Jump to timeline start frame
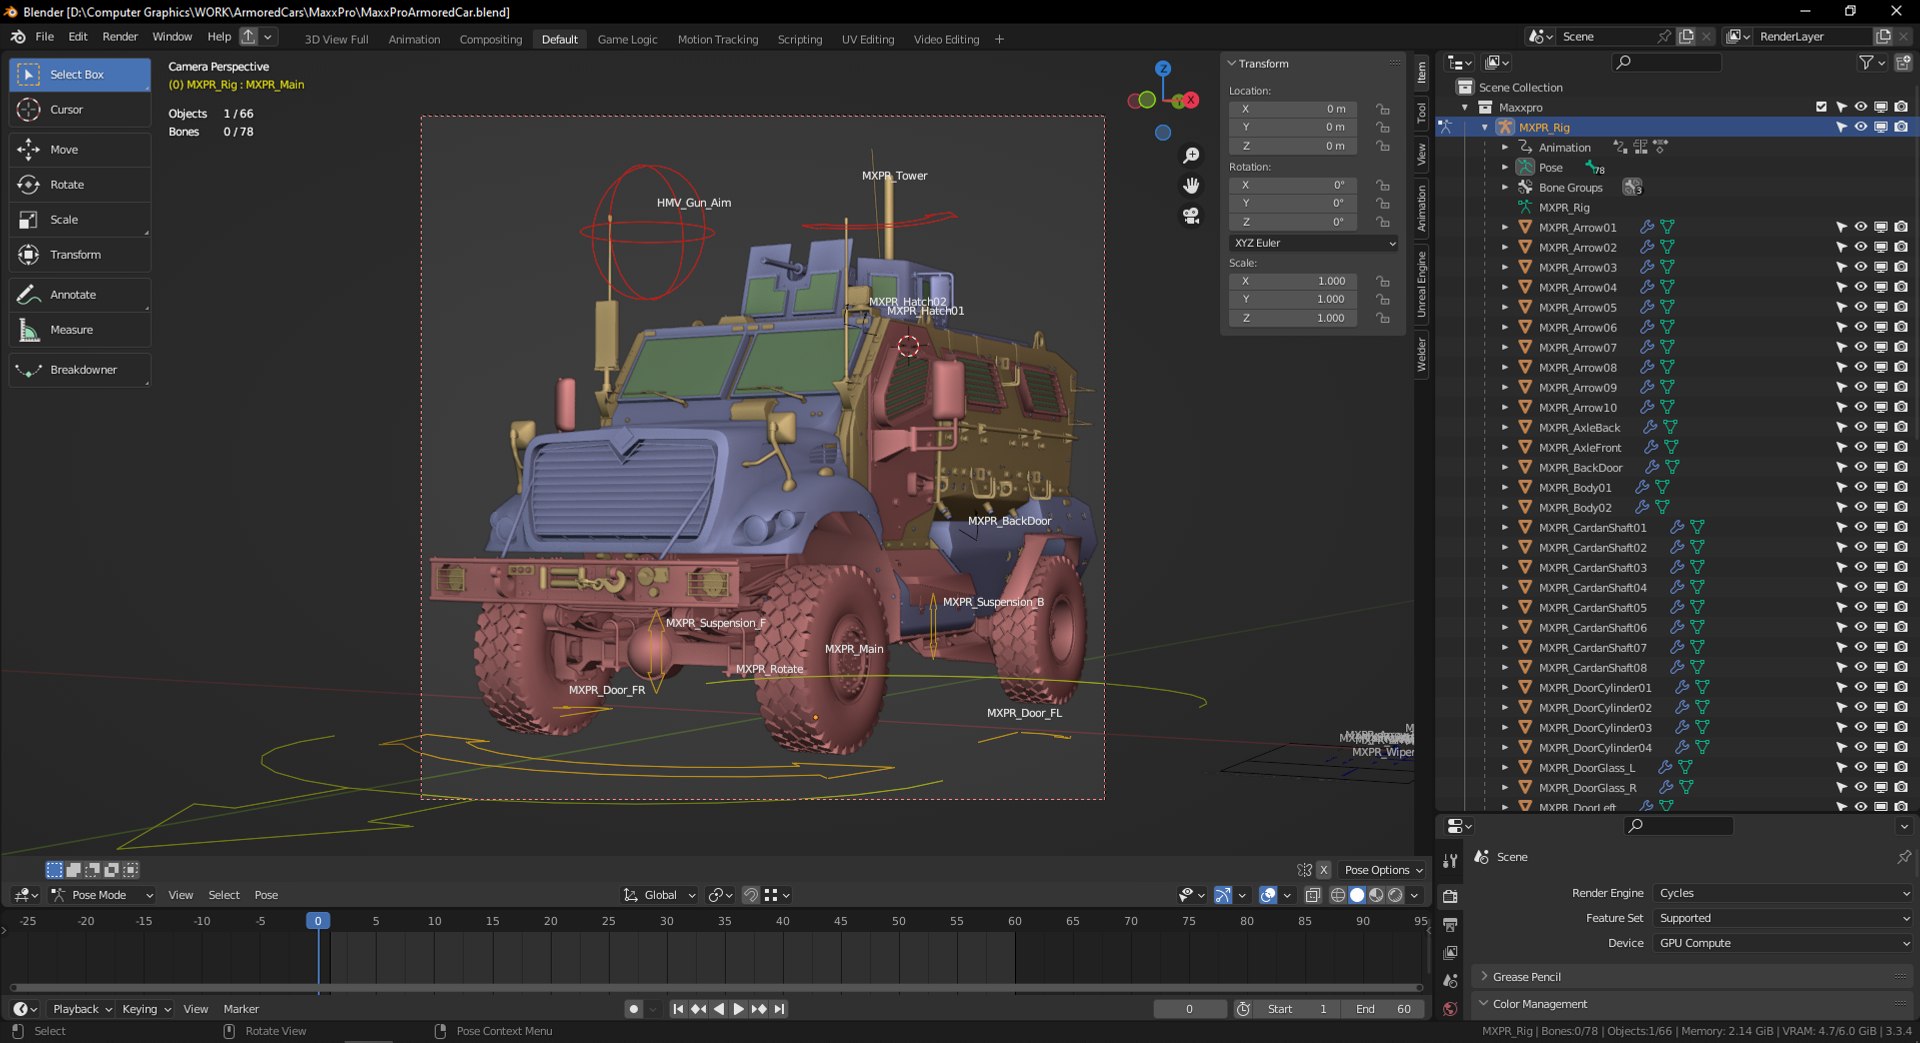Viewport: 1920px width, 1043px height. 678,1009
